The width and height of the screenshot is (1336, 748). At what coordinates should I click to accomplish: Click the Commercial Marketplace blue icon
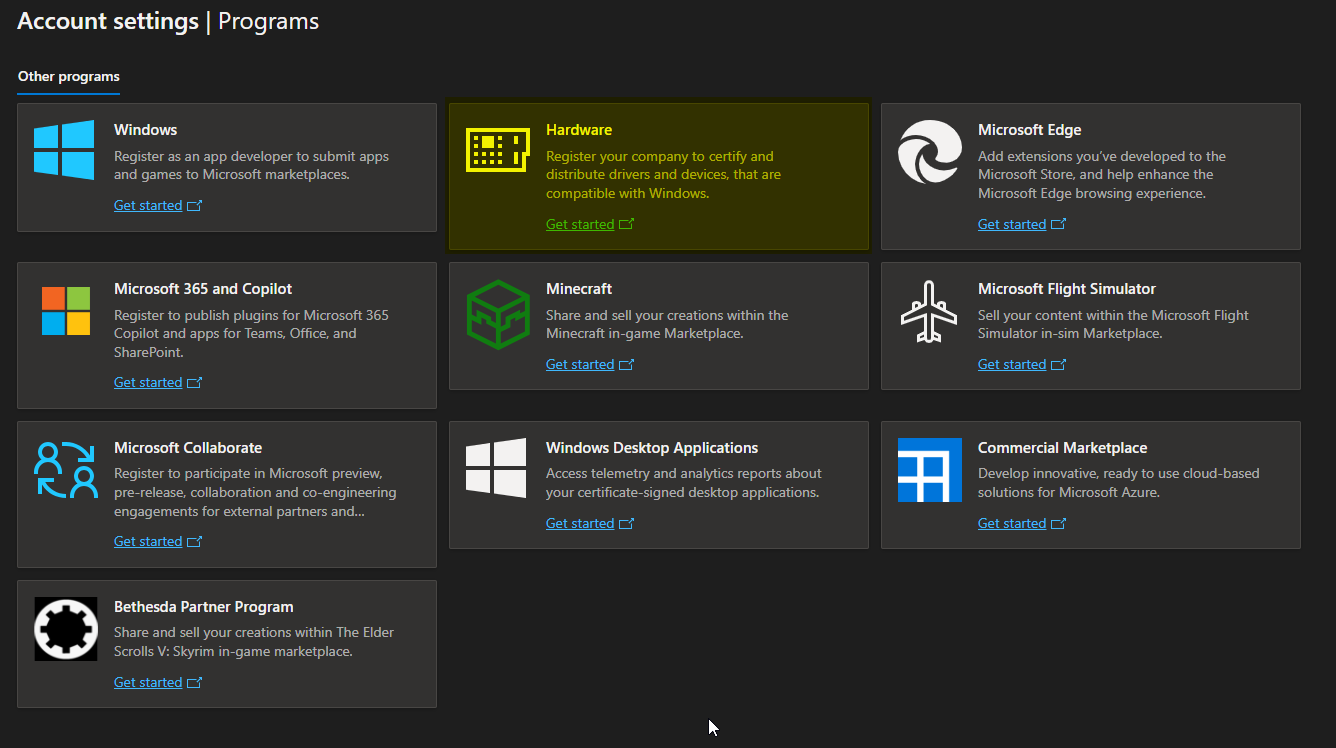930,470
